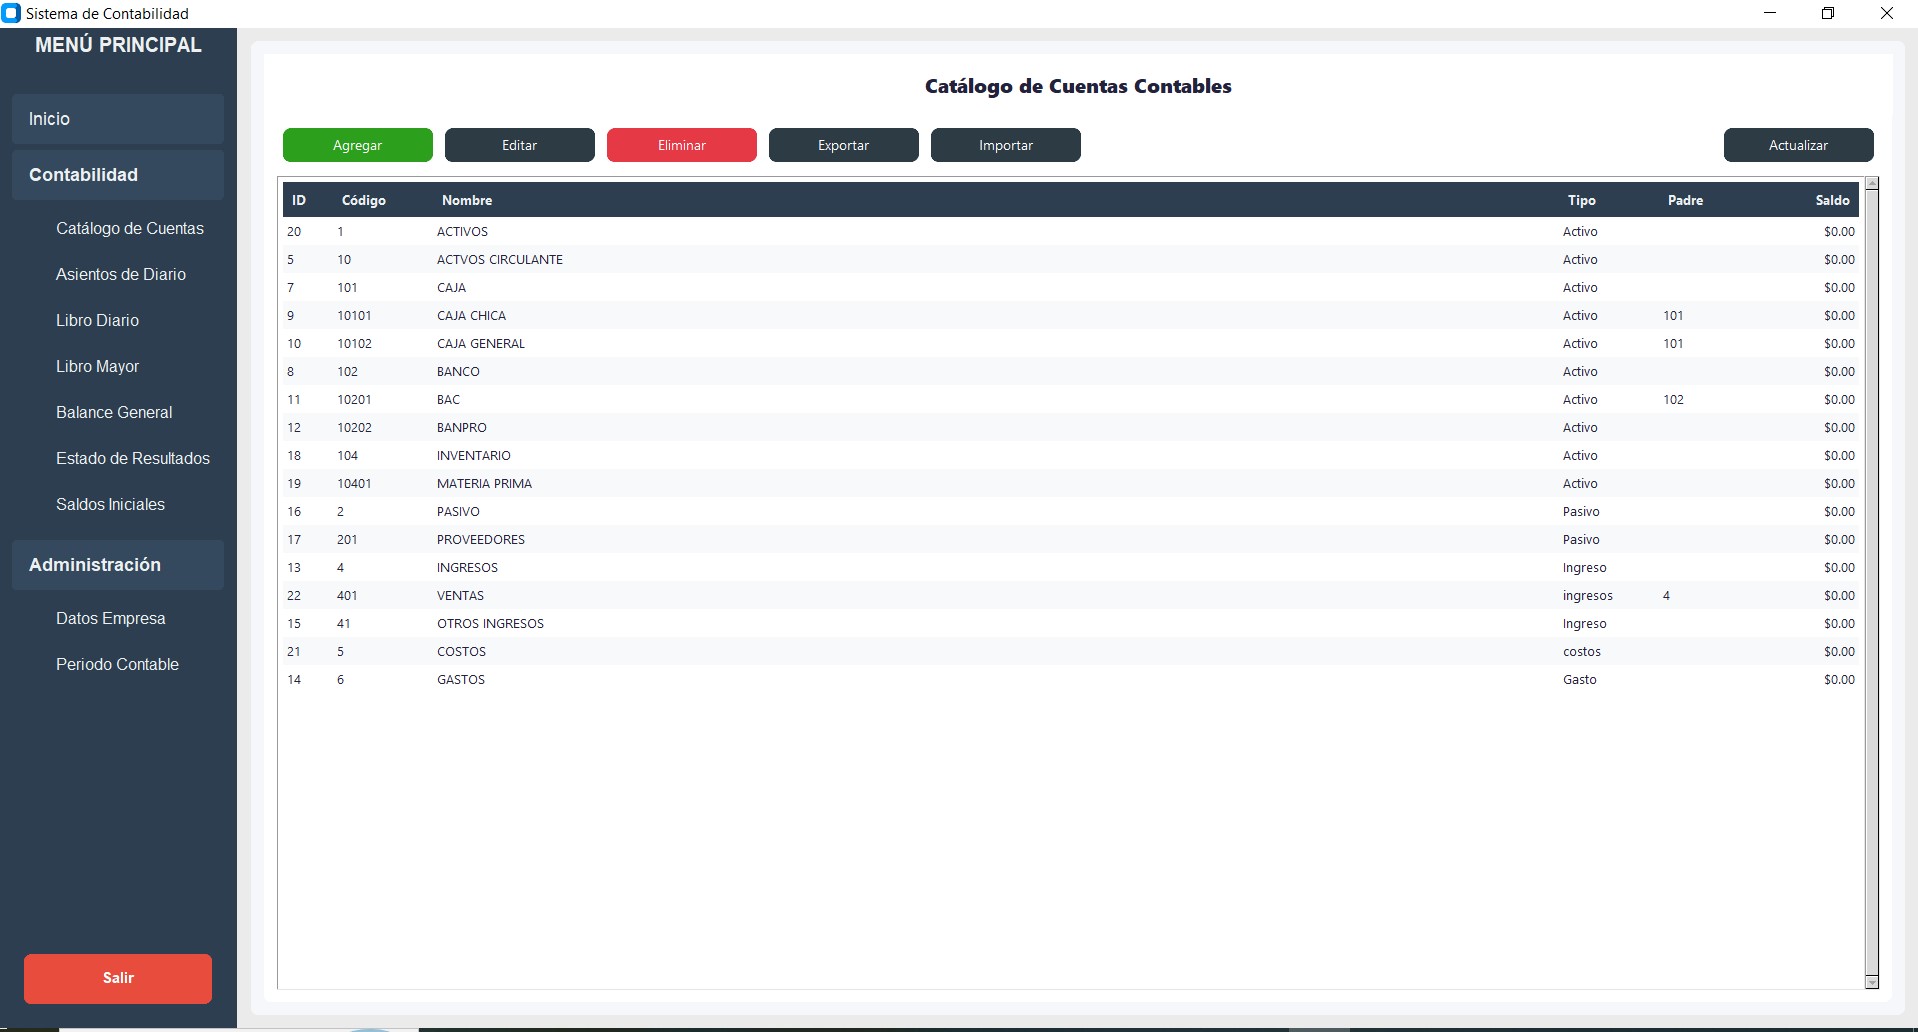Open Asientos de Diario from the sidebar
The height and width of the screenshot is (1032, 1918).
pyautogui.click(x=121, y=274)
